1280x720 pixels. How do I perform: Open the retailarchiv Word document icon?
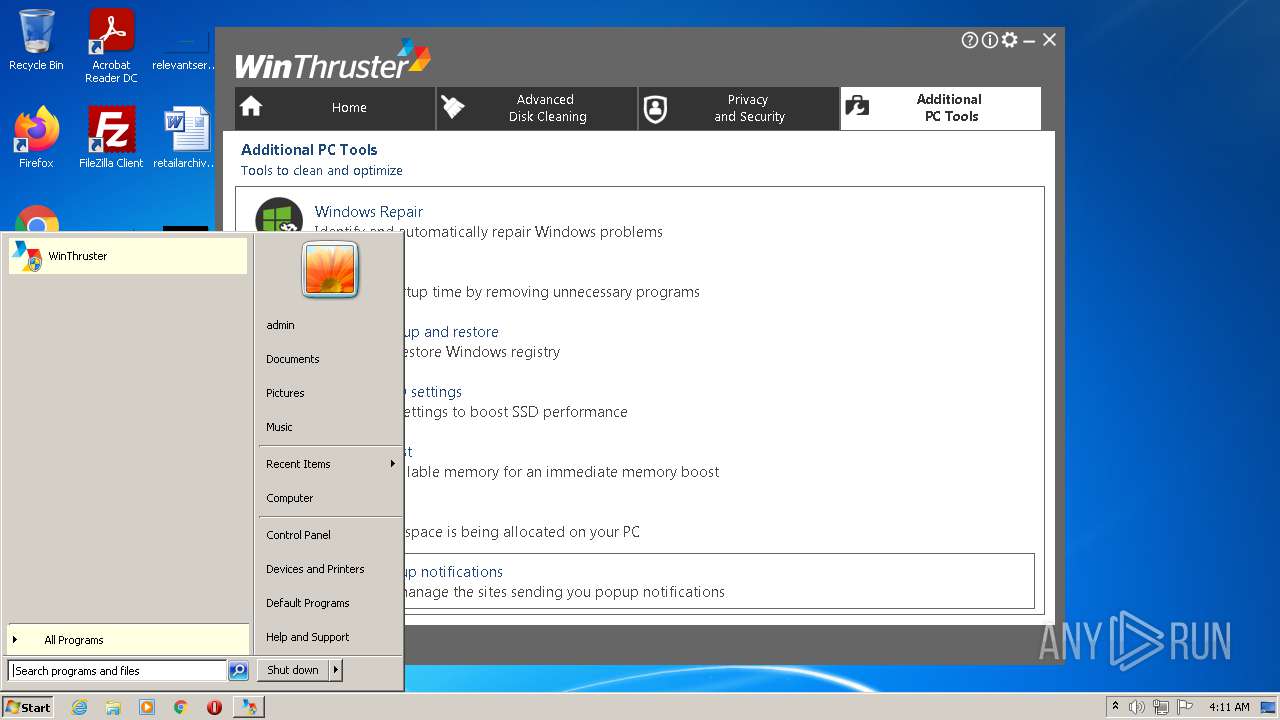pyautogui.click(x=185, y=137)
